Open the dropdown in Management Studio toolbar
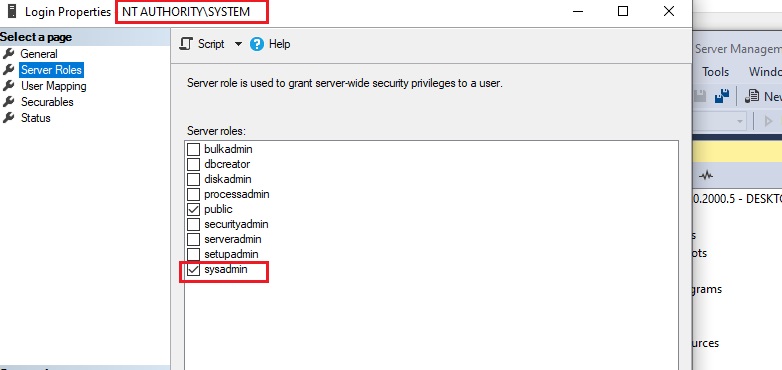Image resolution: width=782 pixels, height=370 pixels. [740, 121]
